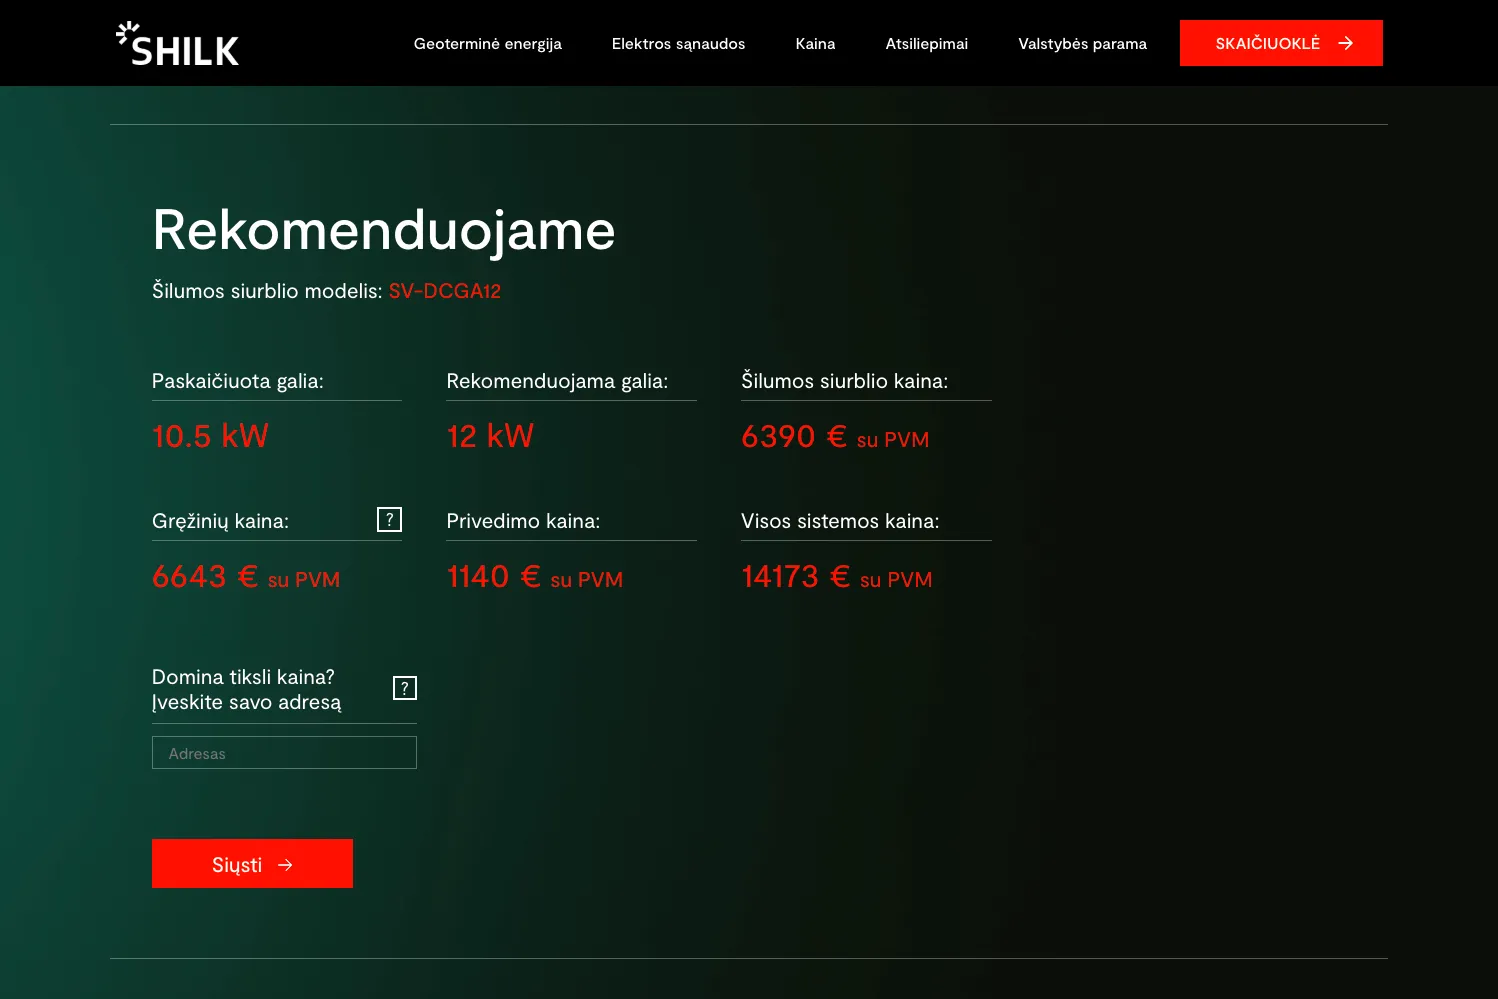
Task: Open help icon beside Domina tiksli kaina
Action: click(x=404, y=688)
